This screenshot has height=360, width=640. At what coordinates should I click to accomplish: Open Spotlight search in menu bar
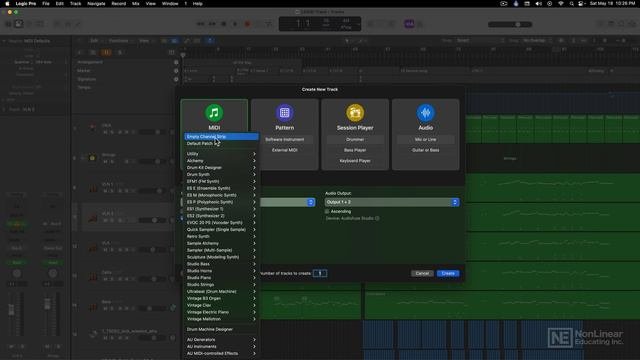[571, 4]
